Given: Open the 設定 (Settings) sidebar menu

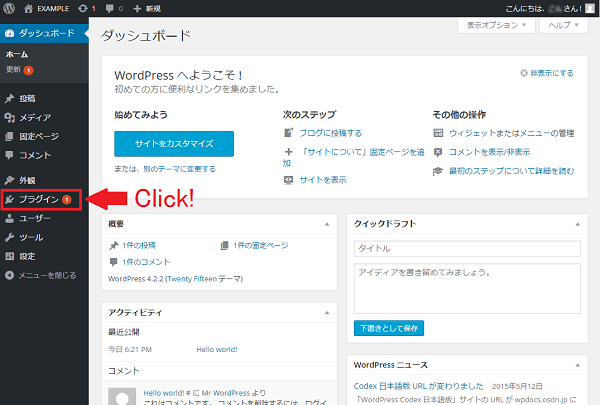Looking at the screenshot, I should 26,256.
